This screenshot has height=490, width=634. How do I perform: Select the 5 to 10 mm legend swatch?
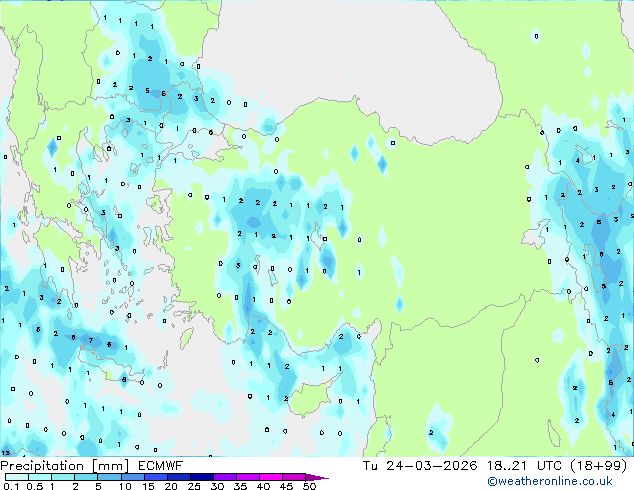[x=109, y=477]
